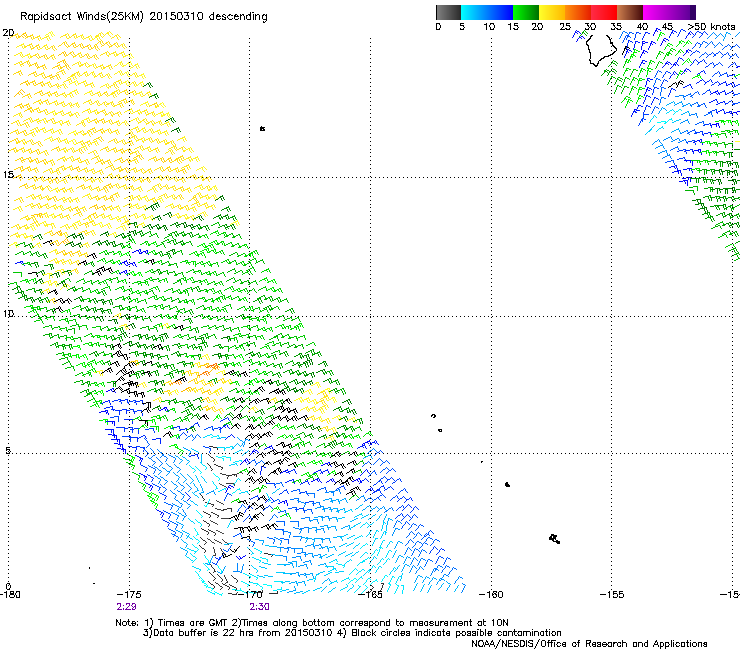The height and width of the screenshot is (650, 740).
Task: Pick the brown 35–40 knots legend swatch
Action: click(630, 12)
